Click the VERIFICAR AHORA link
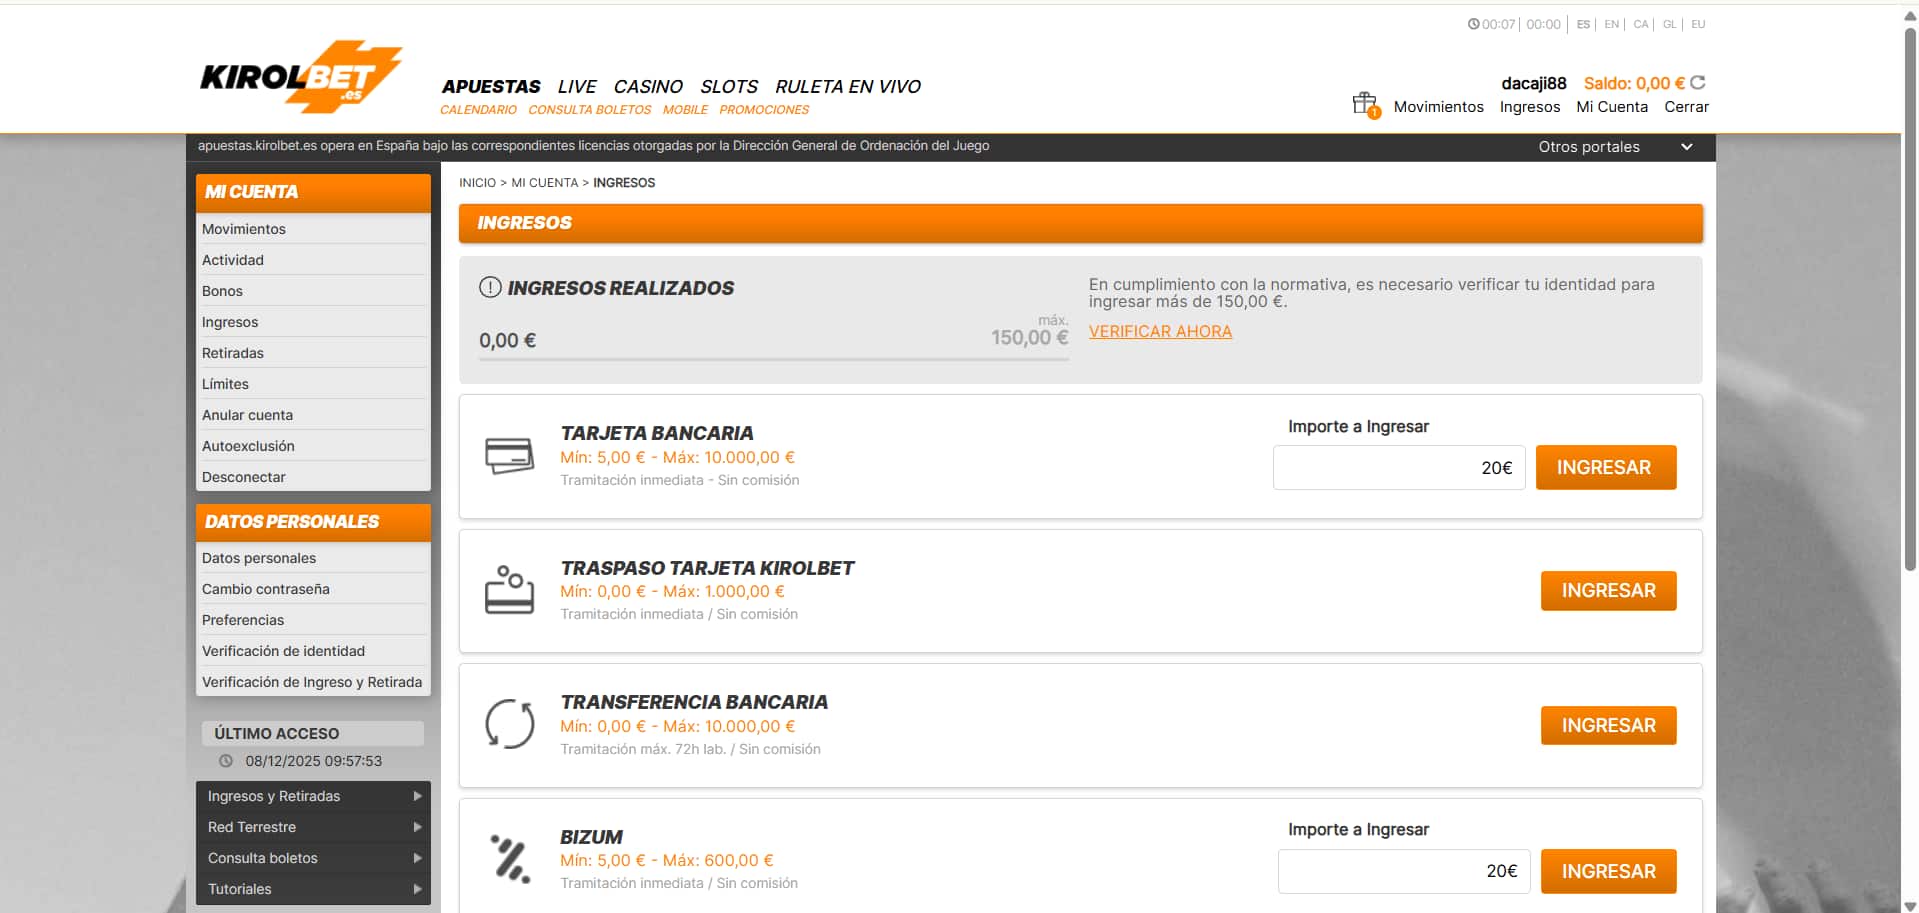 [x=1160, y=331]
